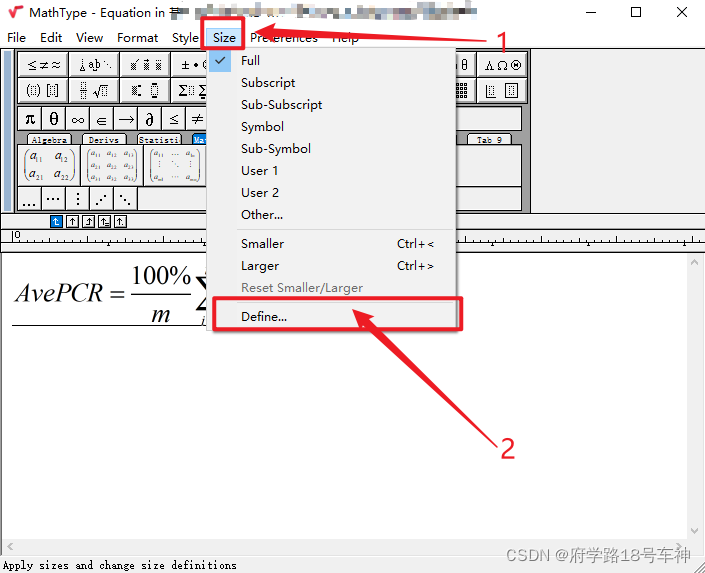Switch to the Statistics tab
The height and width of the screenshot is (573, 705).
(159, 139)
